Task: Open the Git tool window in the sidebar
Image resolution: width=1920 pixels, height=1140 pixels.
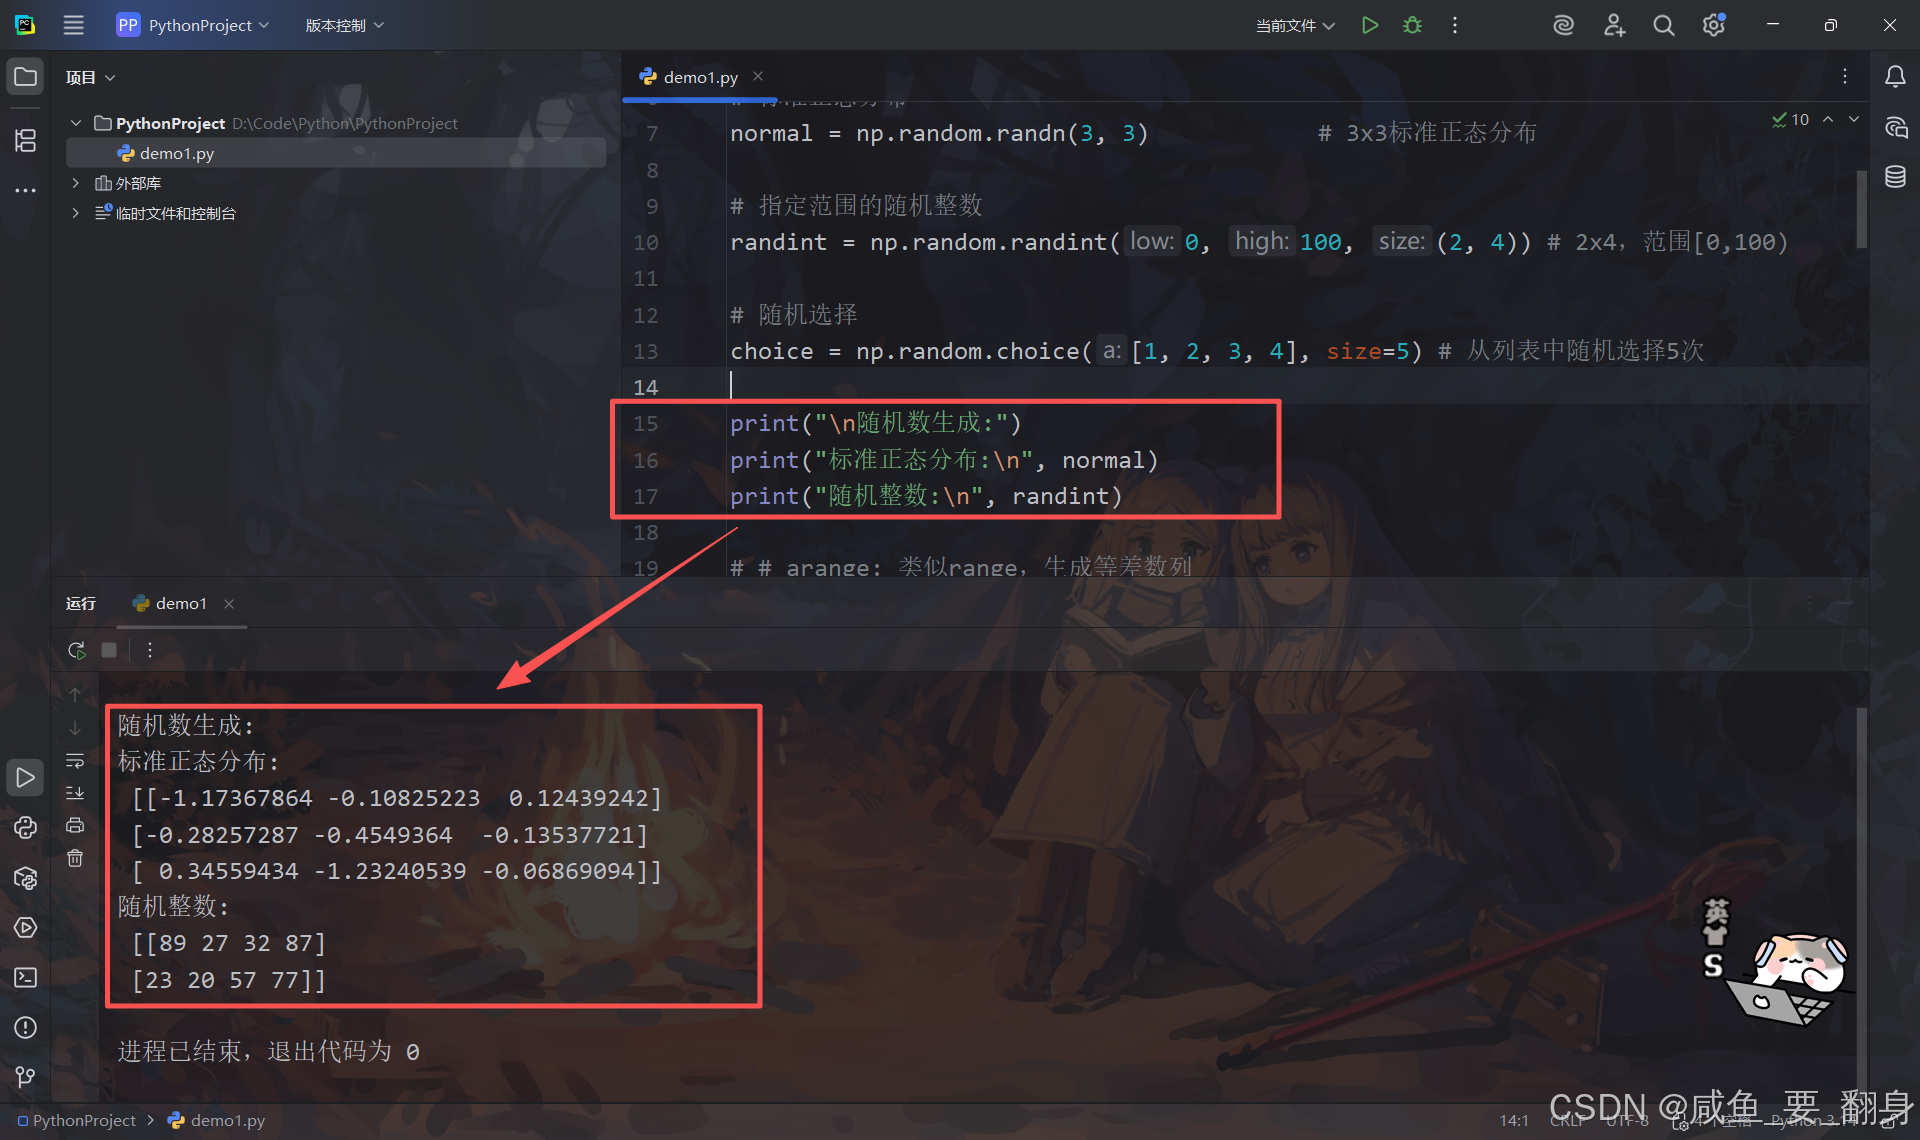Action: coord(26,1076)
